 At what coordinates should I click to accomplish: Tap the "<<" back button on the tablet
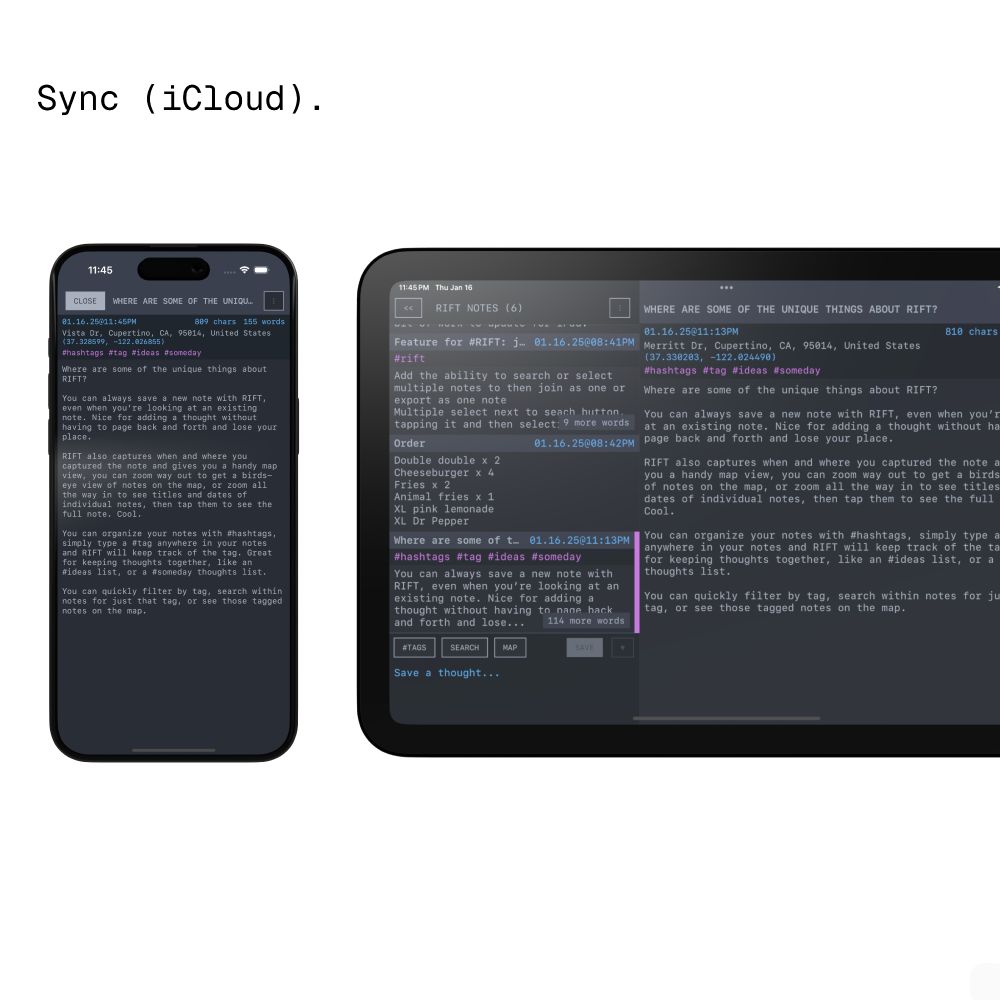[x=409, y=308]
